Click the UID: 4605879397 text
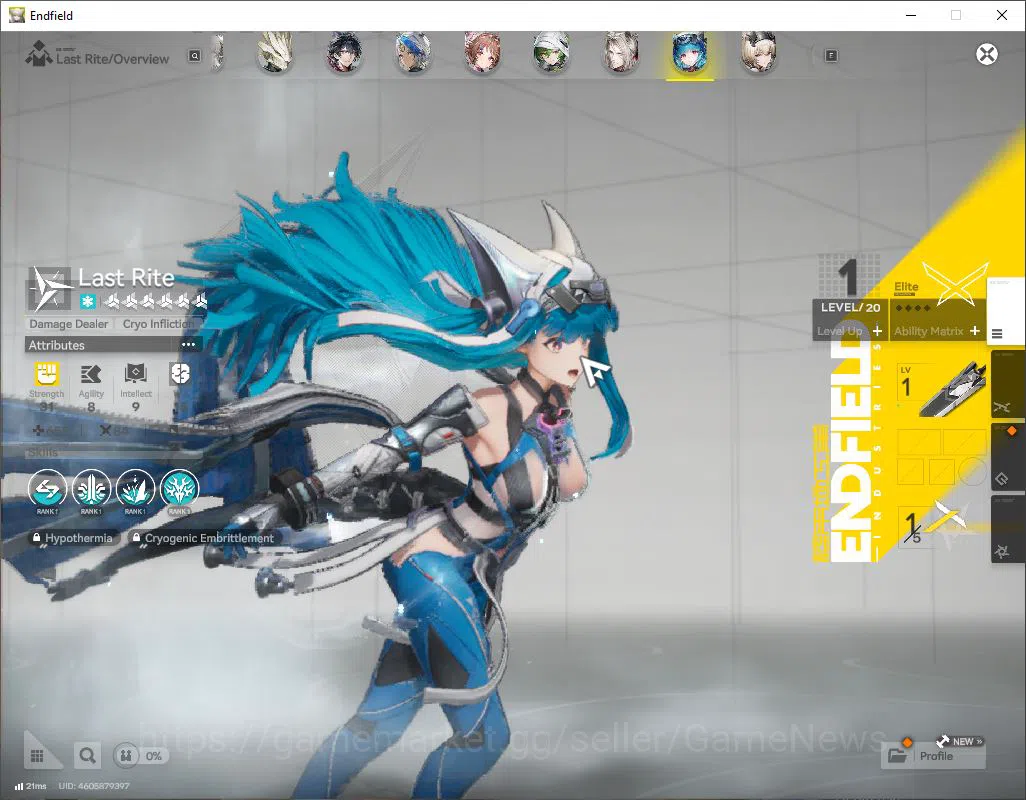Image resolution: width=1026 pixels, height=800 pixels. pyautogui.click(x=94, y=786)
